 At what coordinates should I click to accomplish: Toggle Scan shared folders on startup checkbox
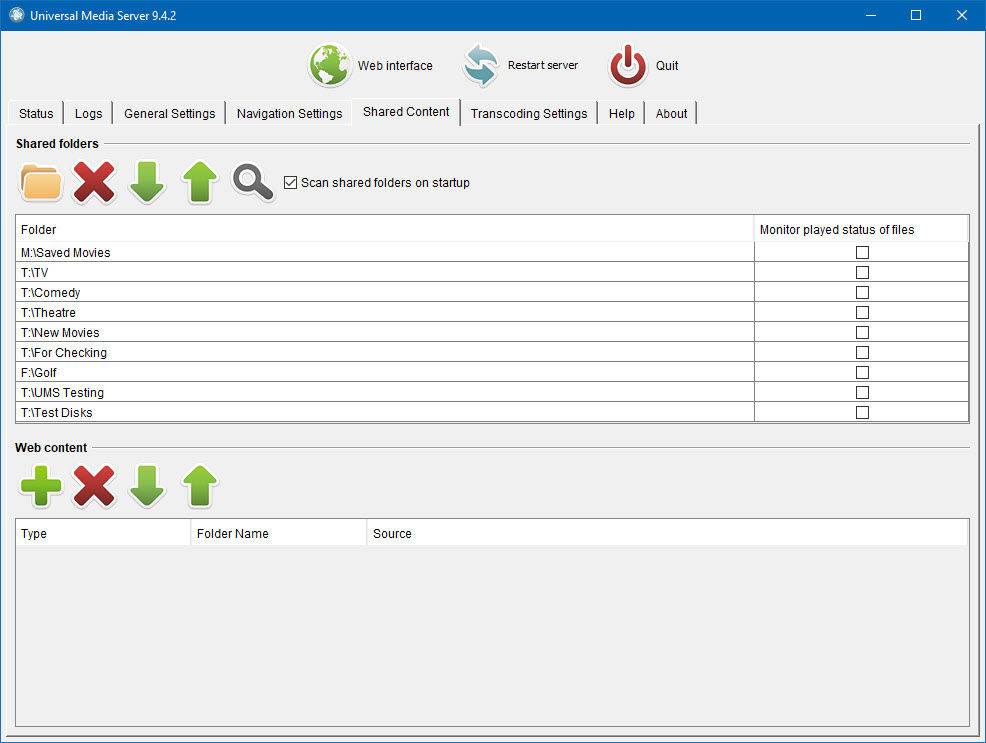tap(291, 182)
